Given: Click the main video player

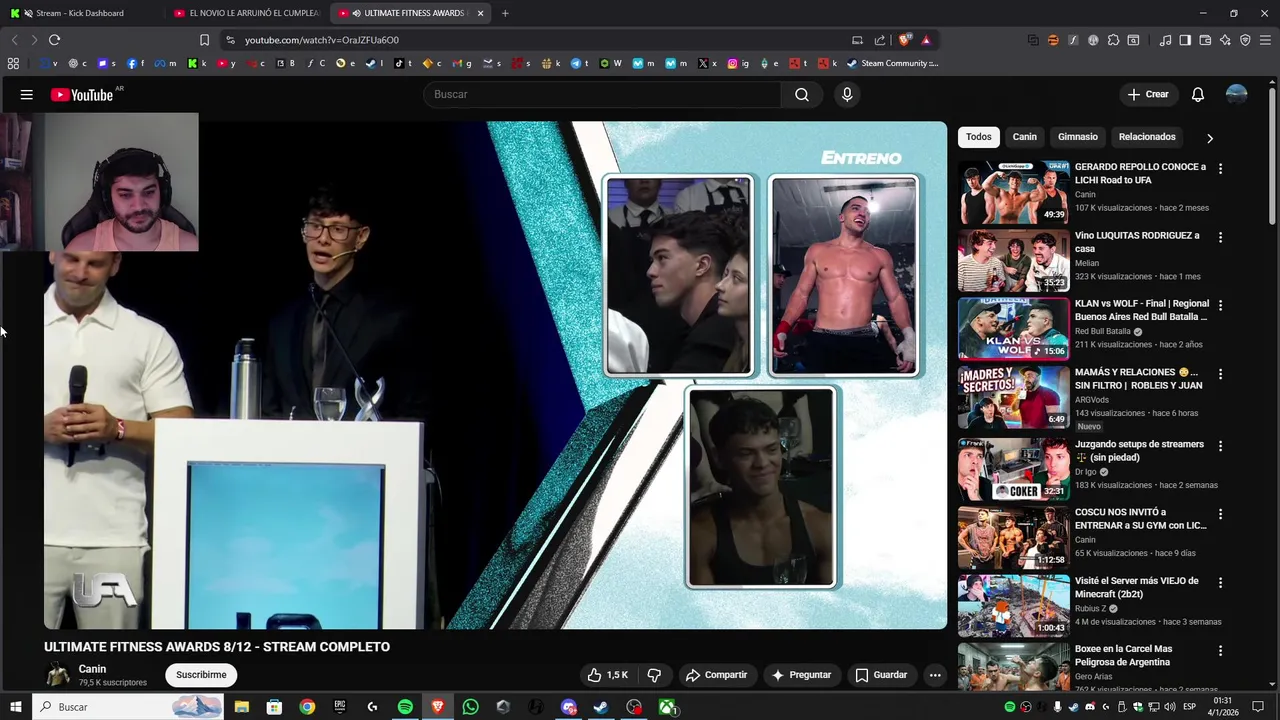Looking at the screenshot, I should point(495,375).
